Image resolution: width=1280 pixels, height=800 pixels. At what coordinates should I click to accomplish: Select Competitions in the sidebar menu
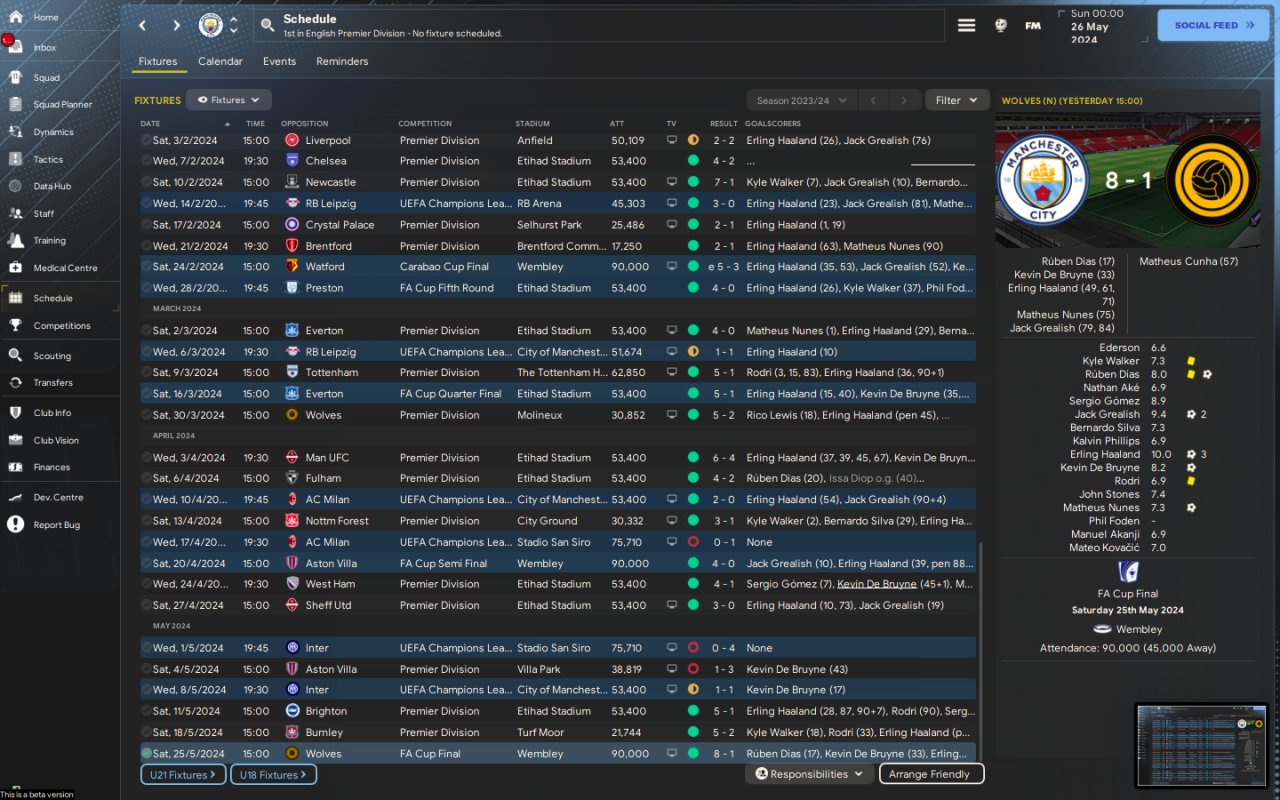click(62, 325)
